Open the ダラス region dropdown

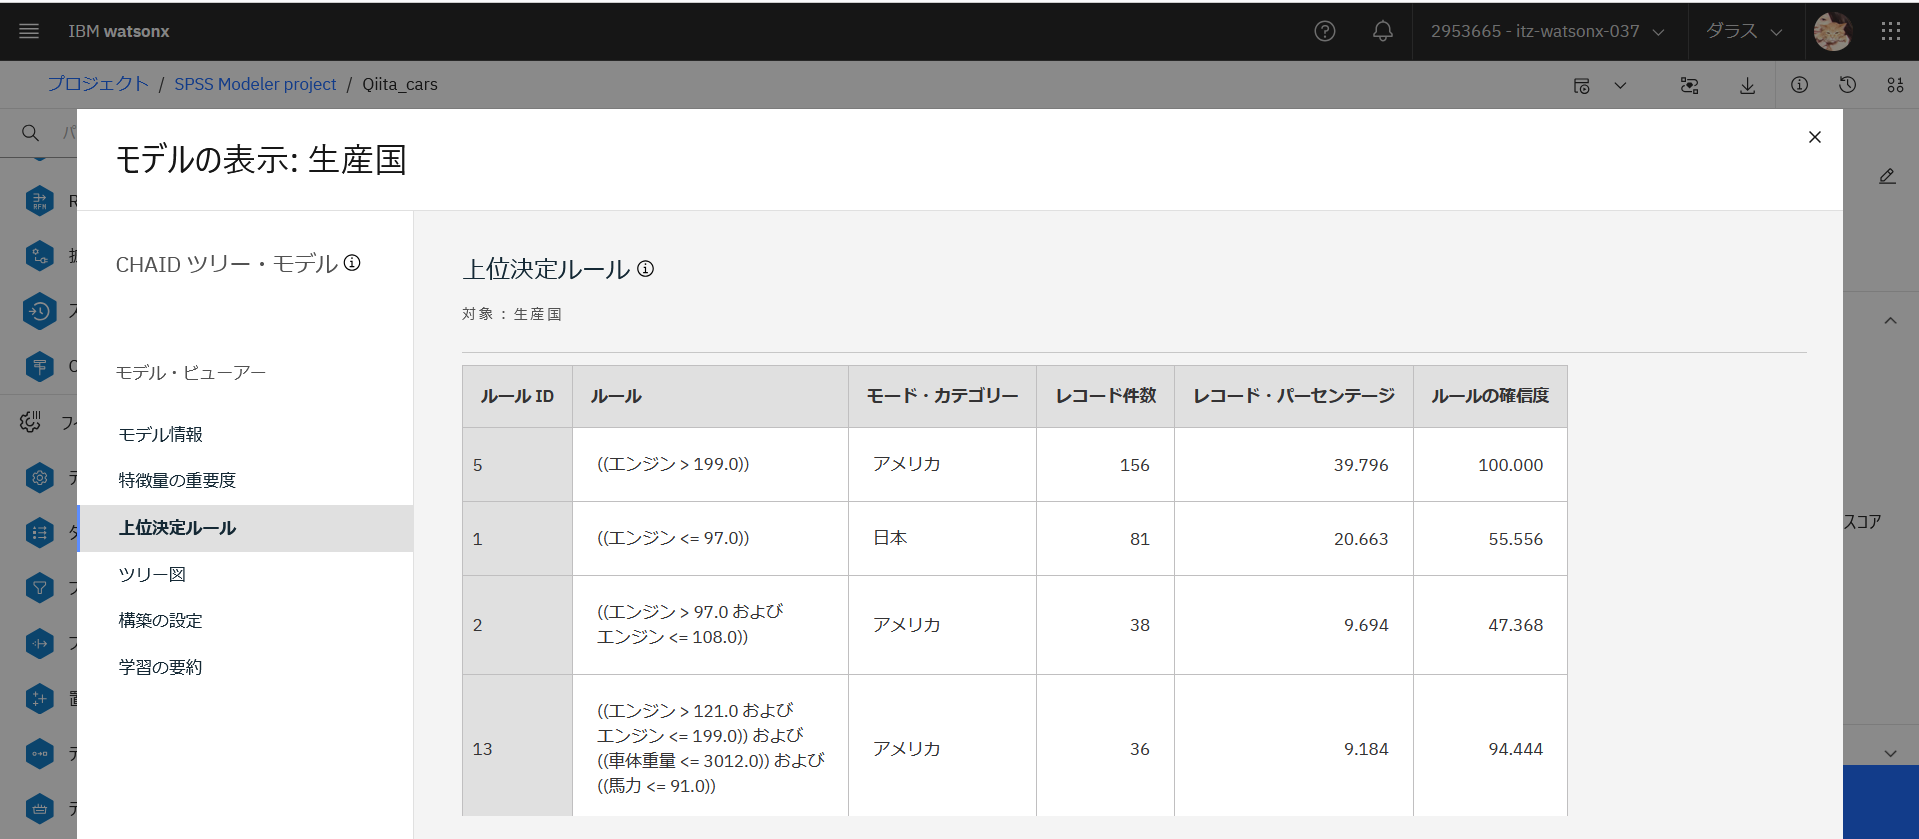pos(1745,31)
